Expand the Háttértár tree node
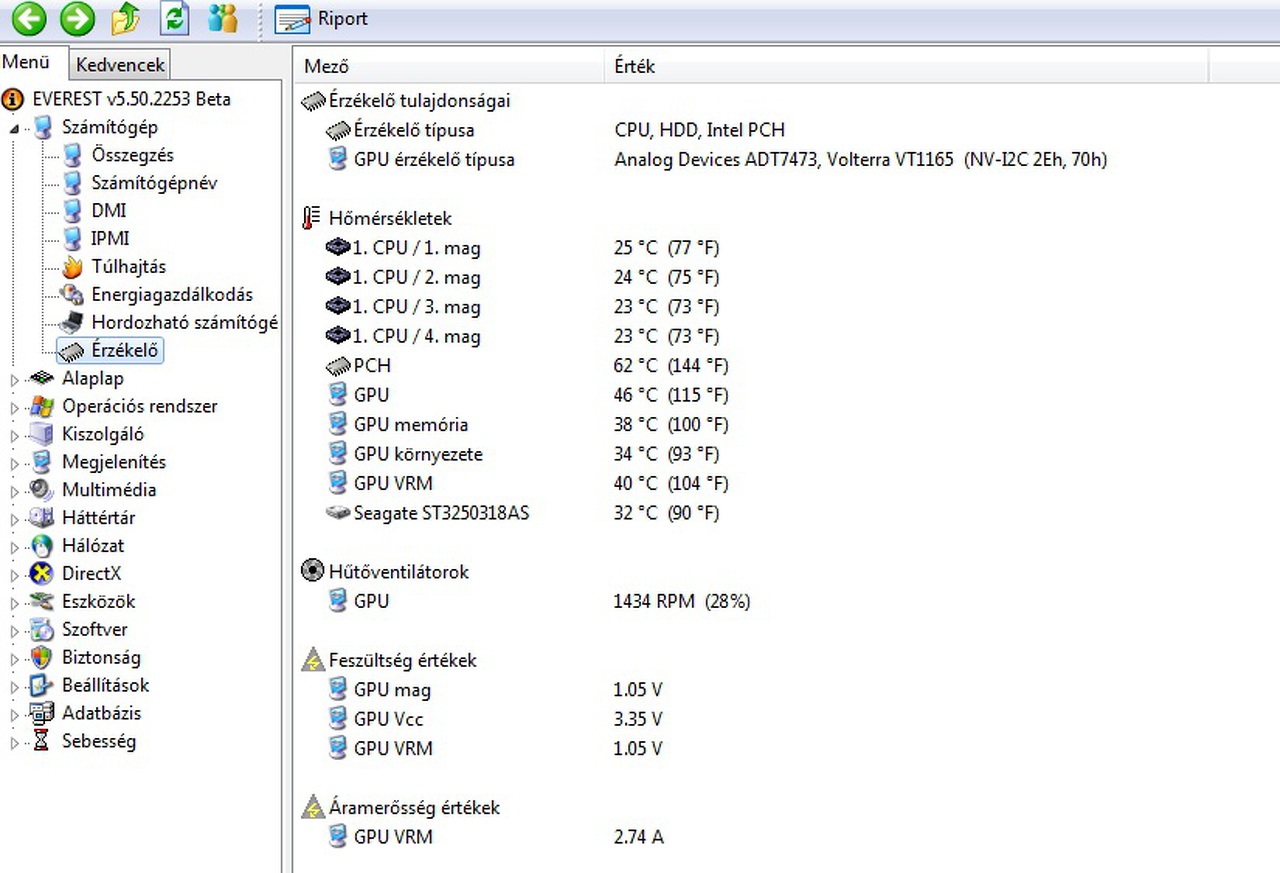Viewport: 1280px width, 873px height. [14, 519]
